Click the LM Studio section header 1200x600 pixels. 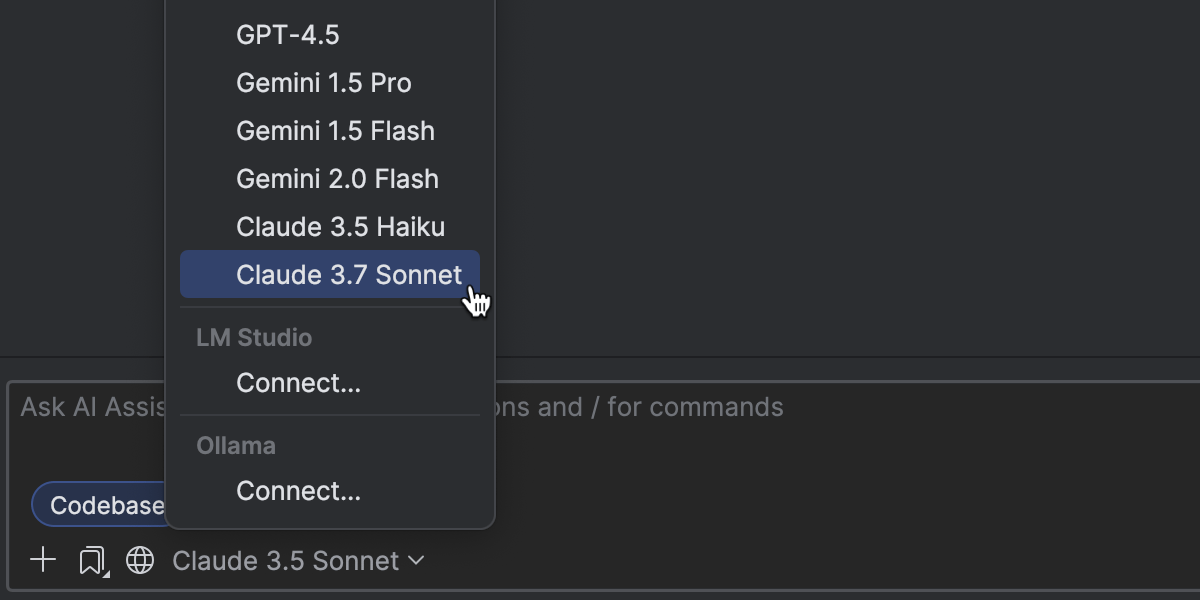coord(254,338)
